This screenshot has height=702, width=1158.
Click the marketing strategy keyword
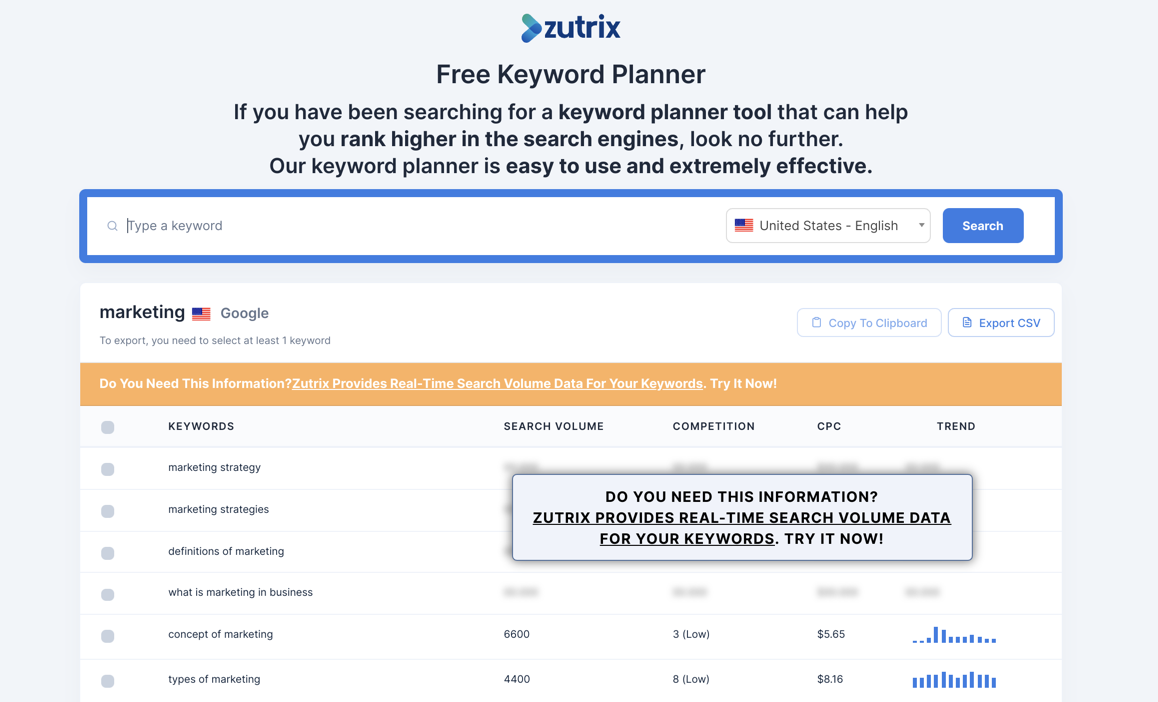[214, 467]
